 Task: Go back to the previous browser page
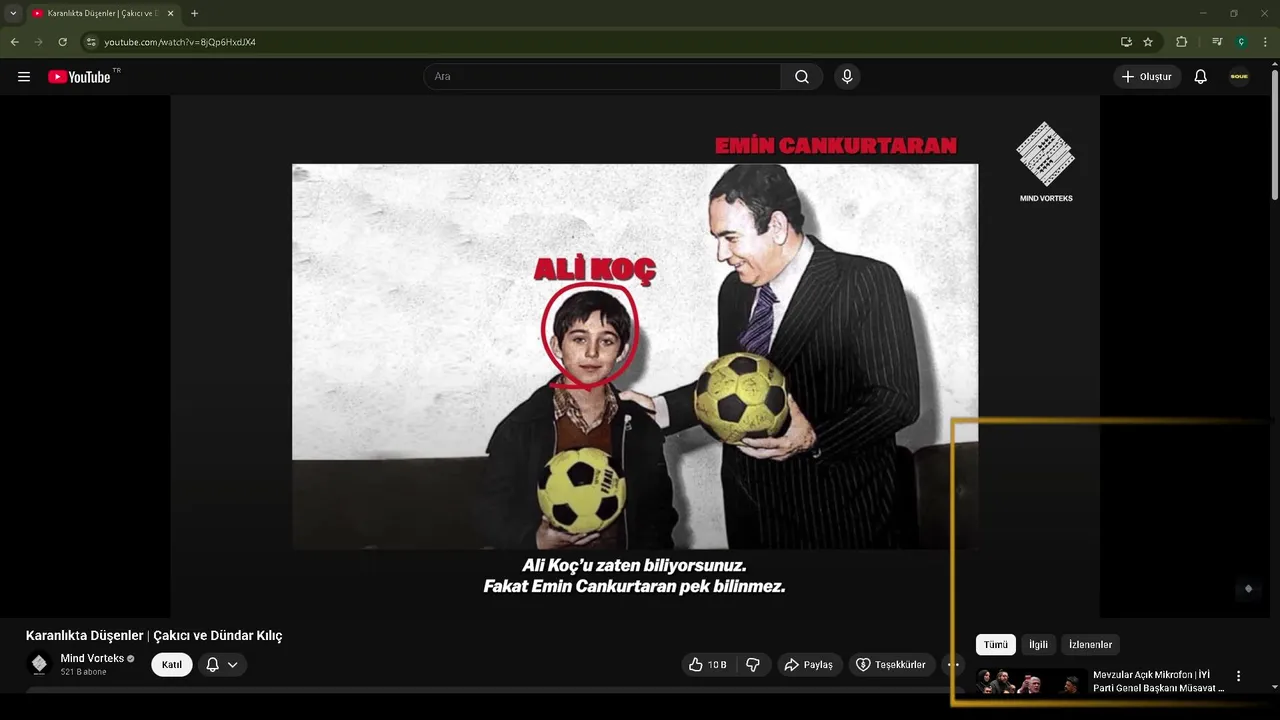point(14,42)
